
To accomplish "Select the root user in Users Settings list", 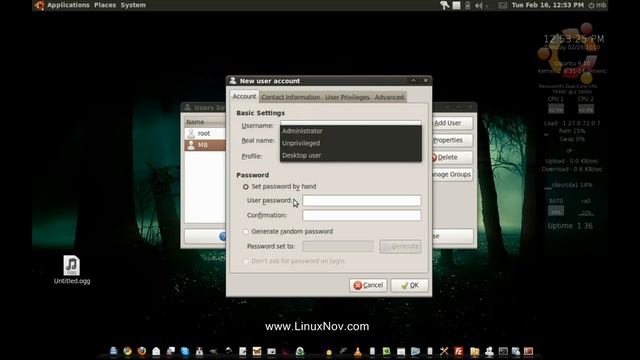I will (205, 133).
